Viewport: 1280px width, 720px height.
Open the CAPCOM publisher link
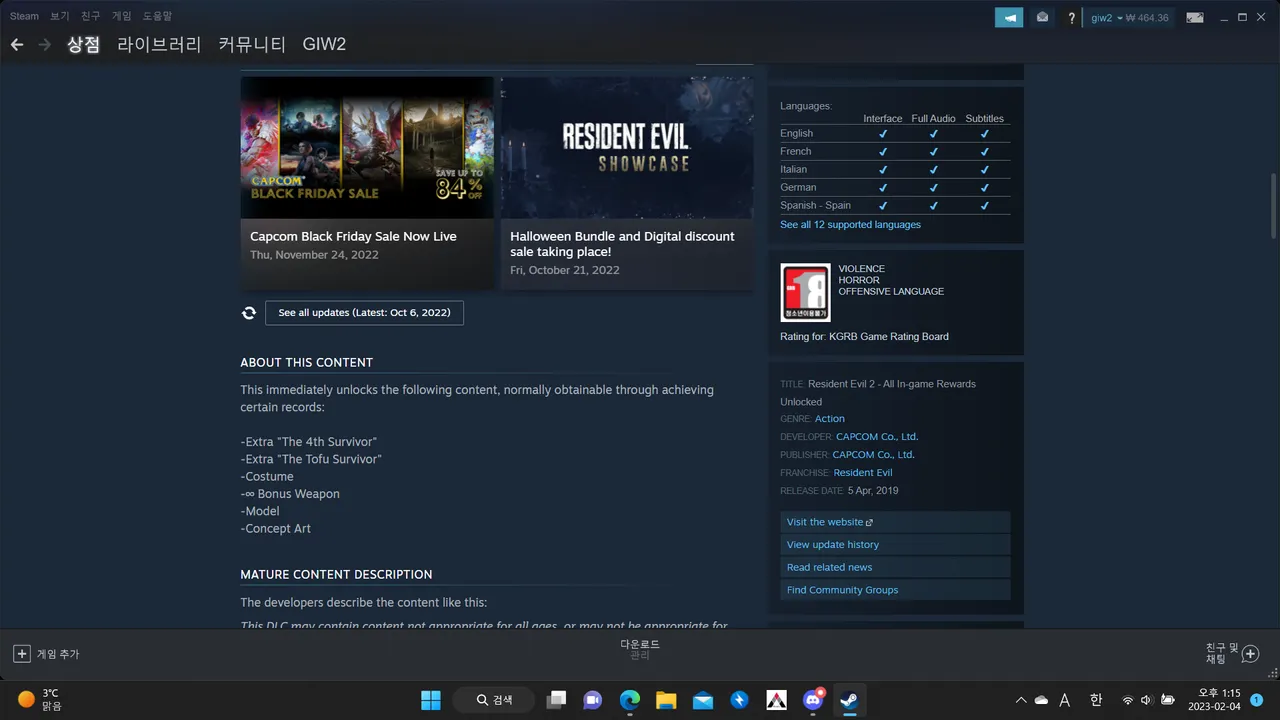click(873, 455)
